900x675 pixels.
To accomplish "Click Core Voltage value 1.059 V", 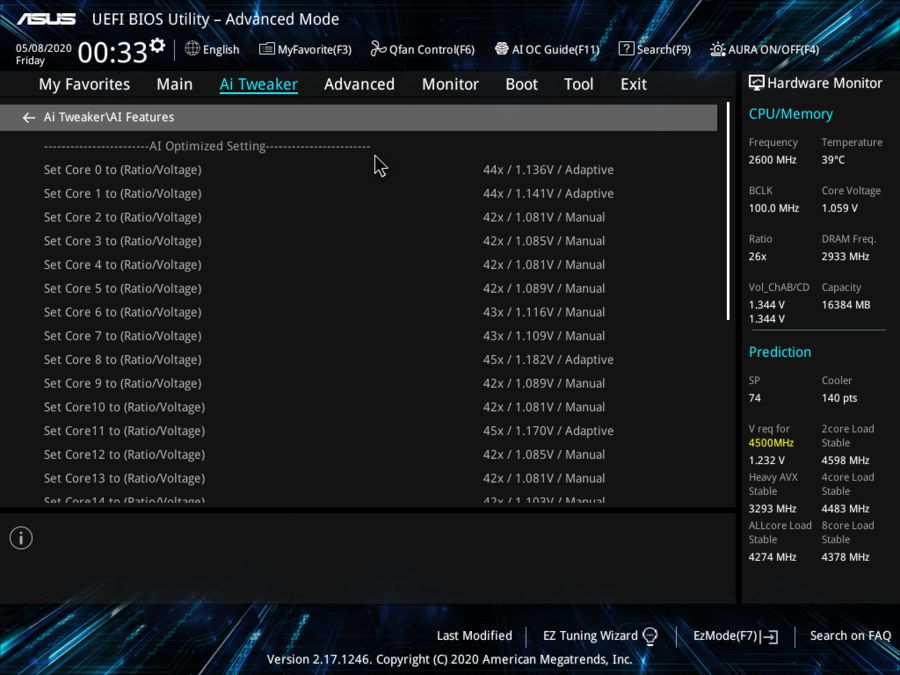I will coord(839,208).
